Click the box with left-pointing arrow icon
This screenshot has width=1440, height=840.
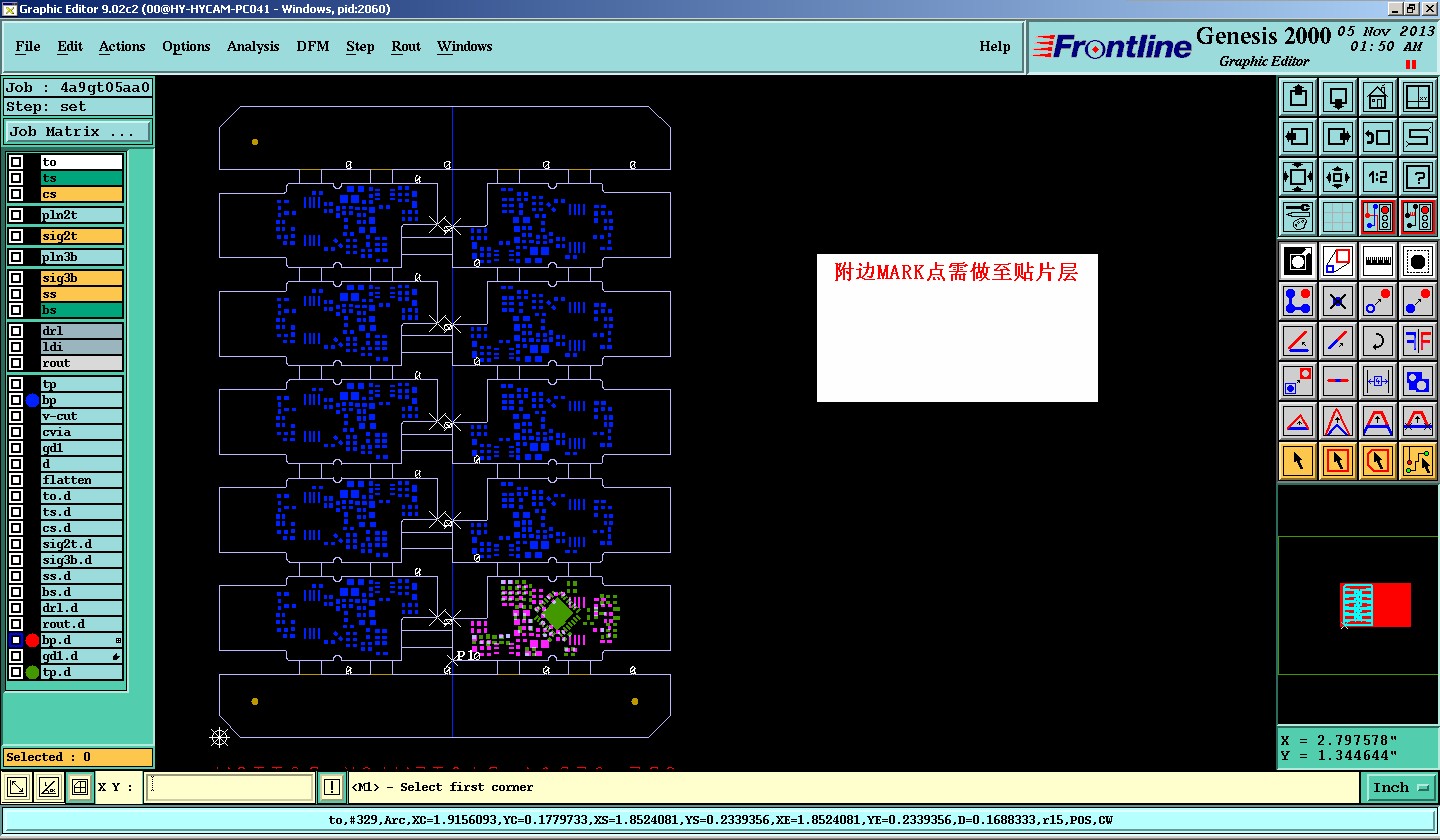[x=1298, y=137]
